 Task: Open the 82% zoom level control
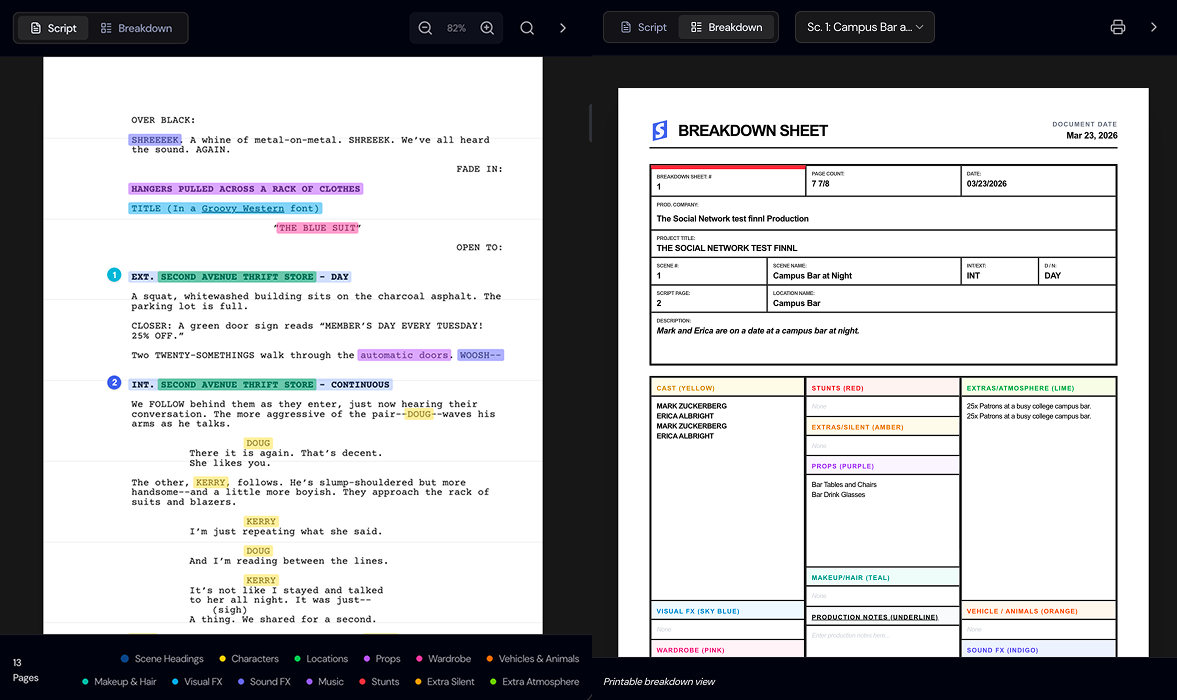[x=456, y=28]
